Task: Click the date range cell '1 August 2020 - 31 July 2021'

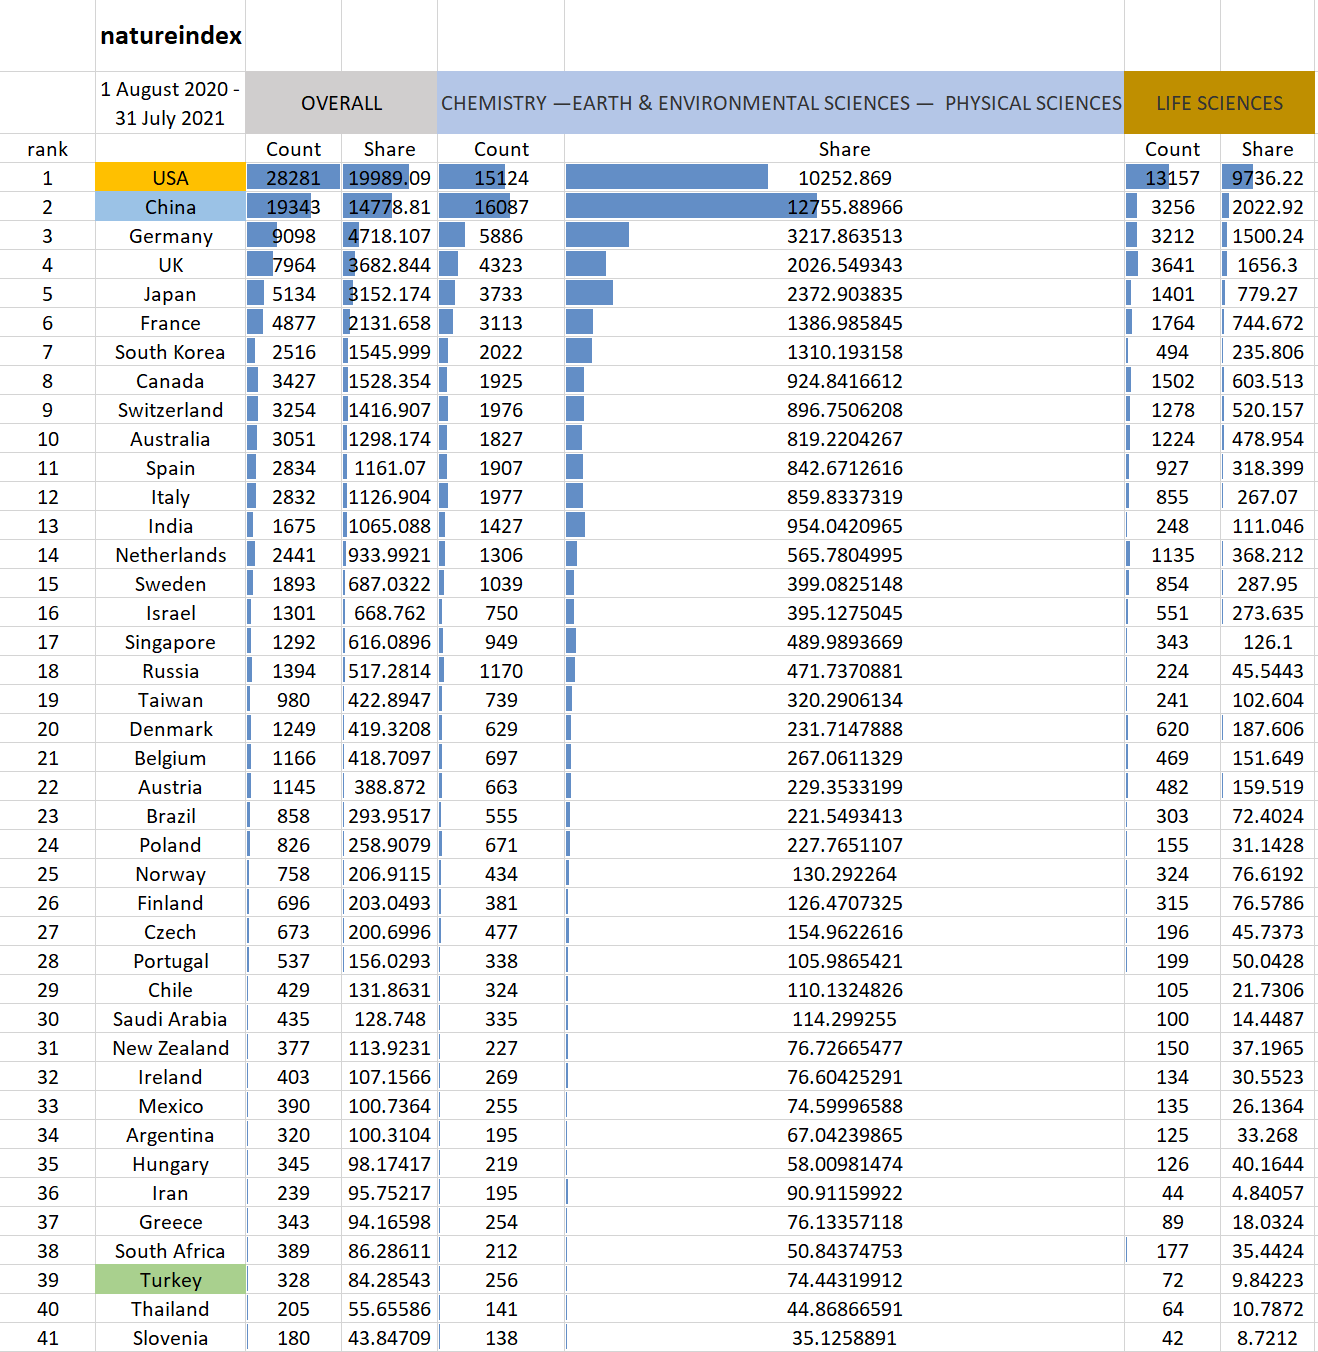Action: pos(171,103)
